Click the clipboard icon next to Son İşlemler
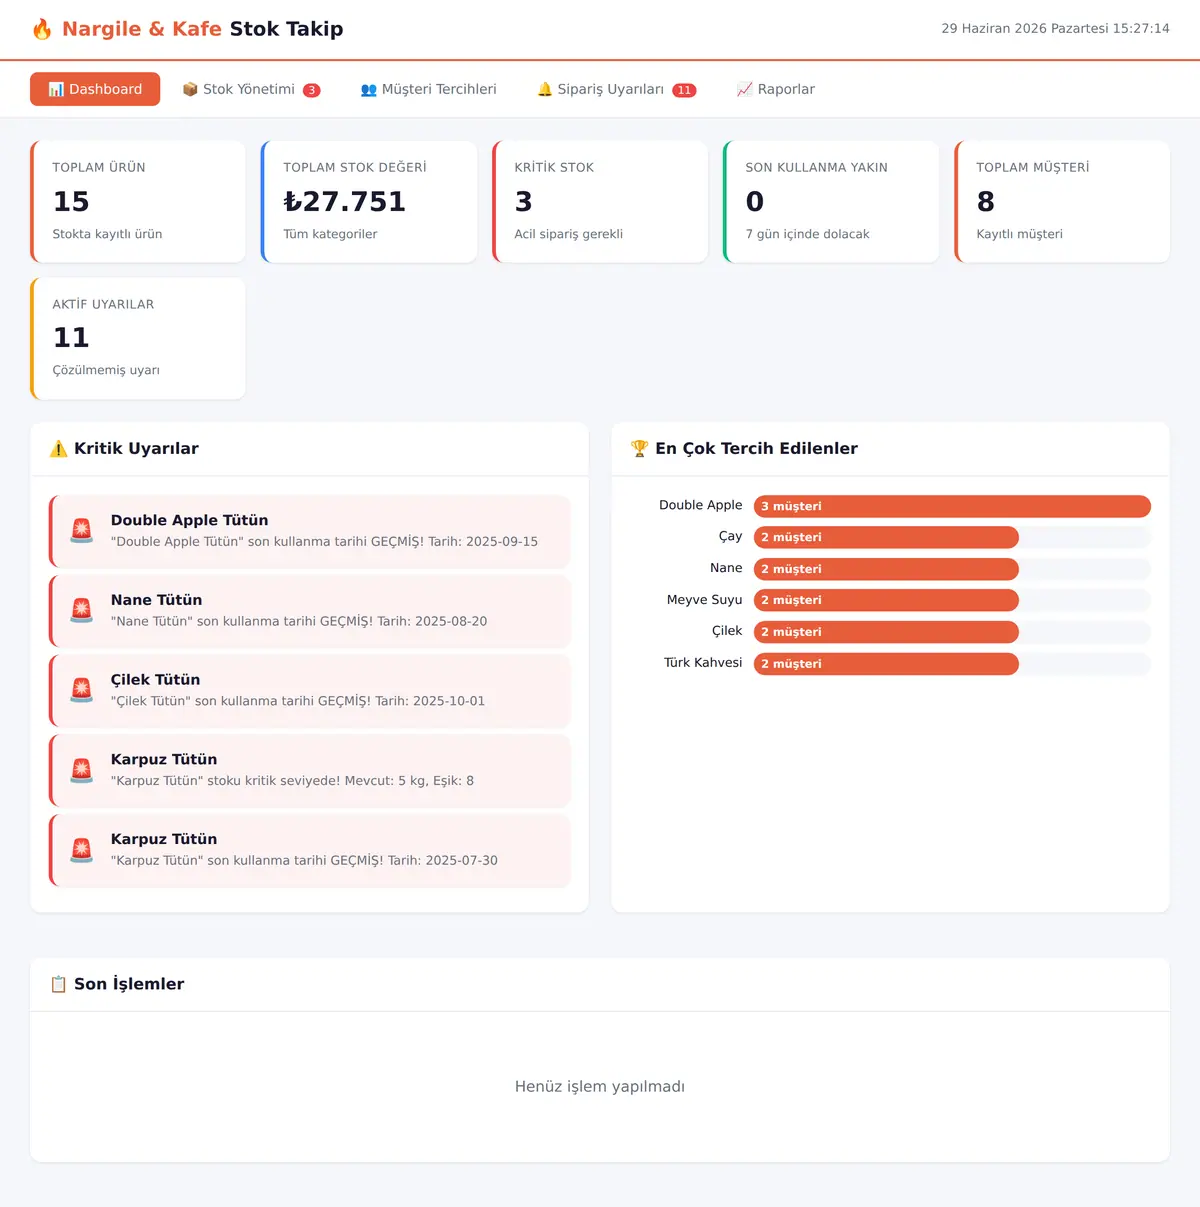Screen dimensions: 1200x1207 (59, 984)
